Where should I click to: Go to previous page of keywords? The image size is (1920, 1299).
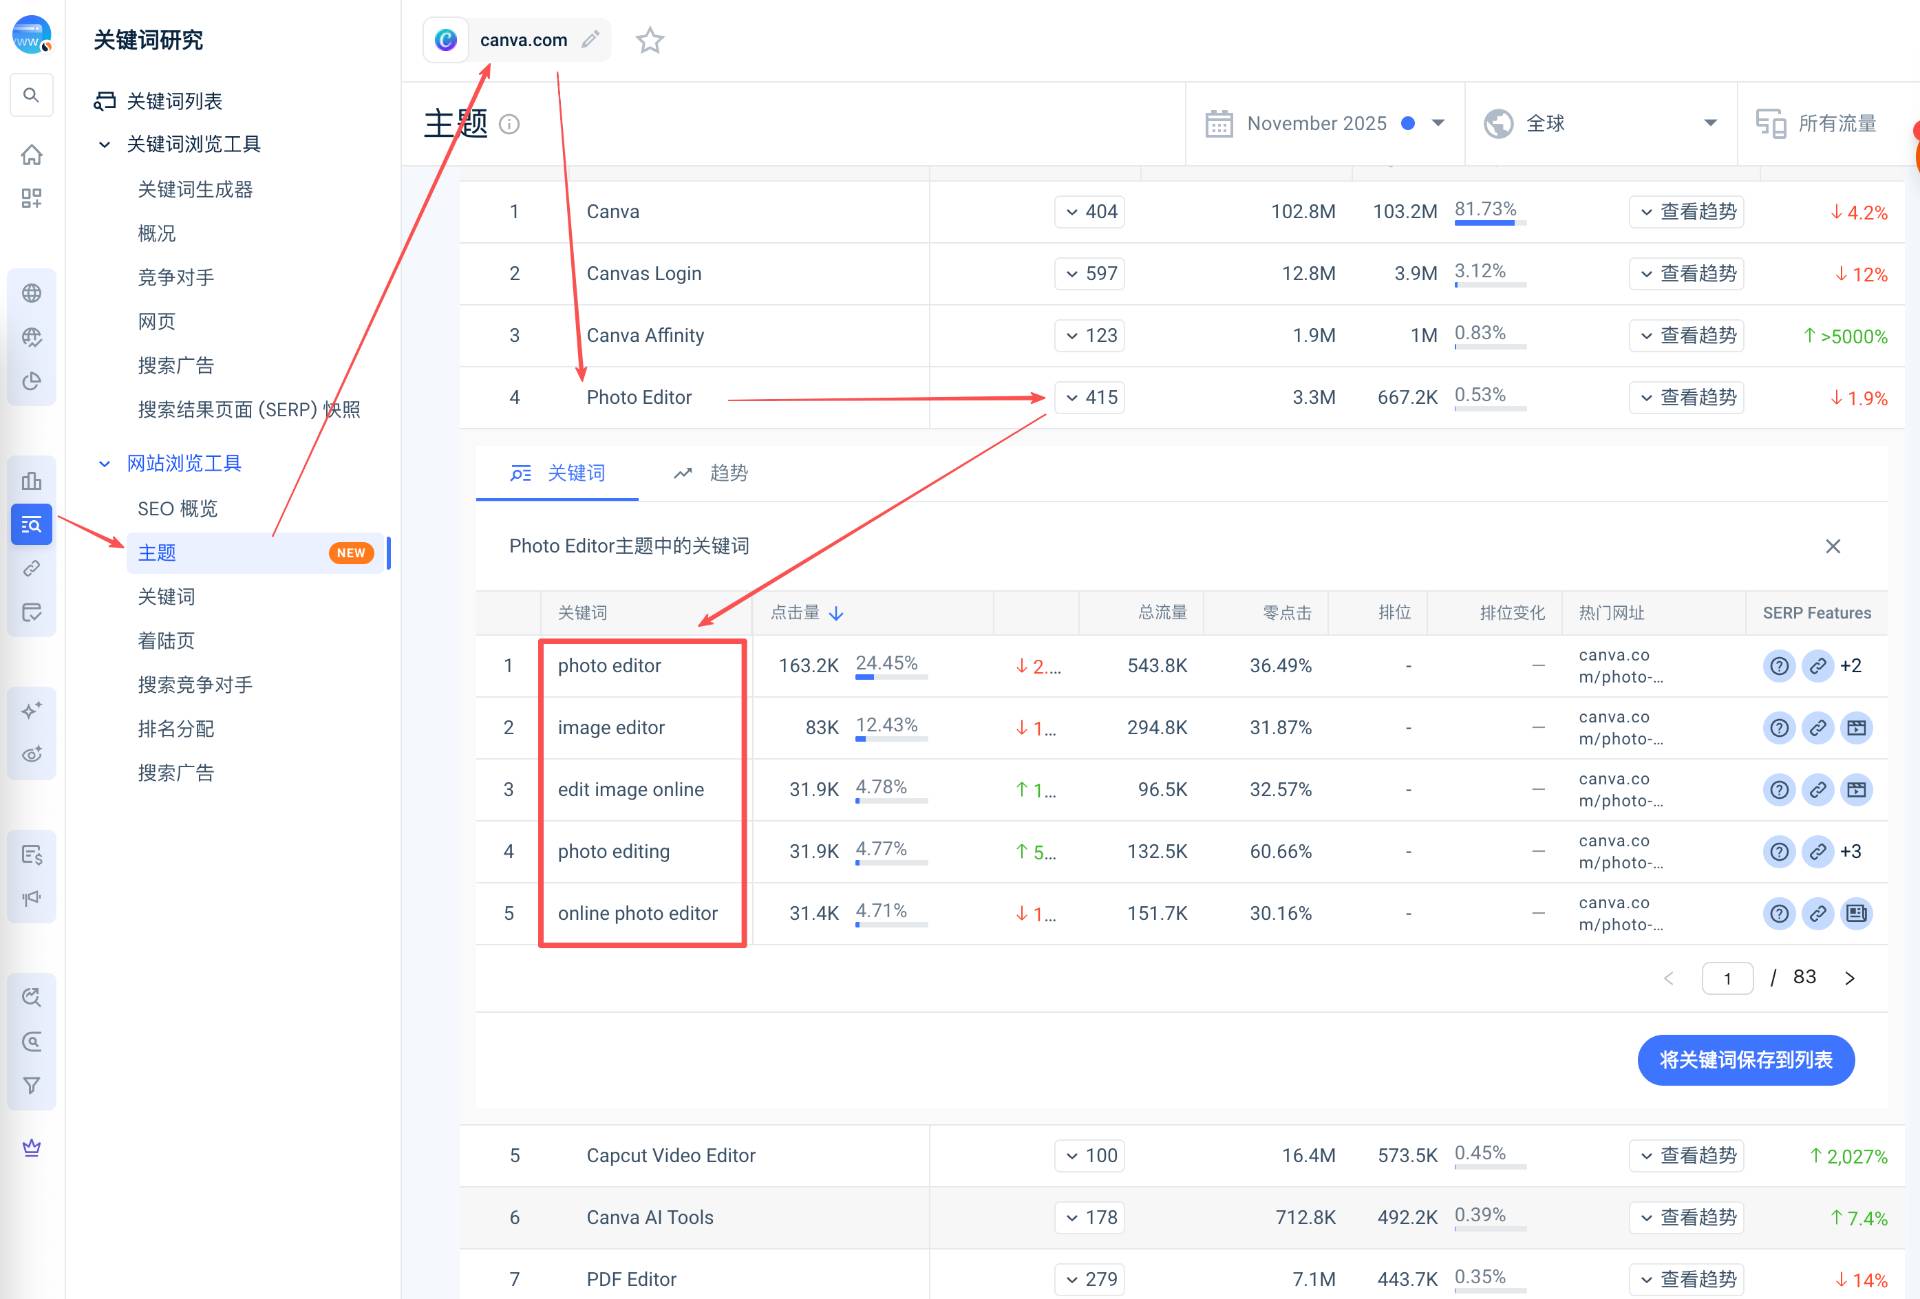click(x=1668, y=978)
